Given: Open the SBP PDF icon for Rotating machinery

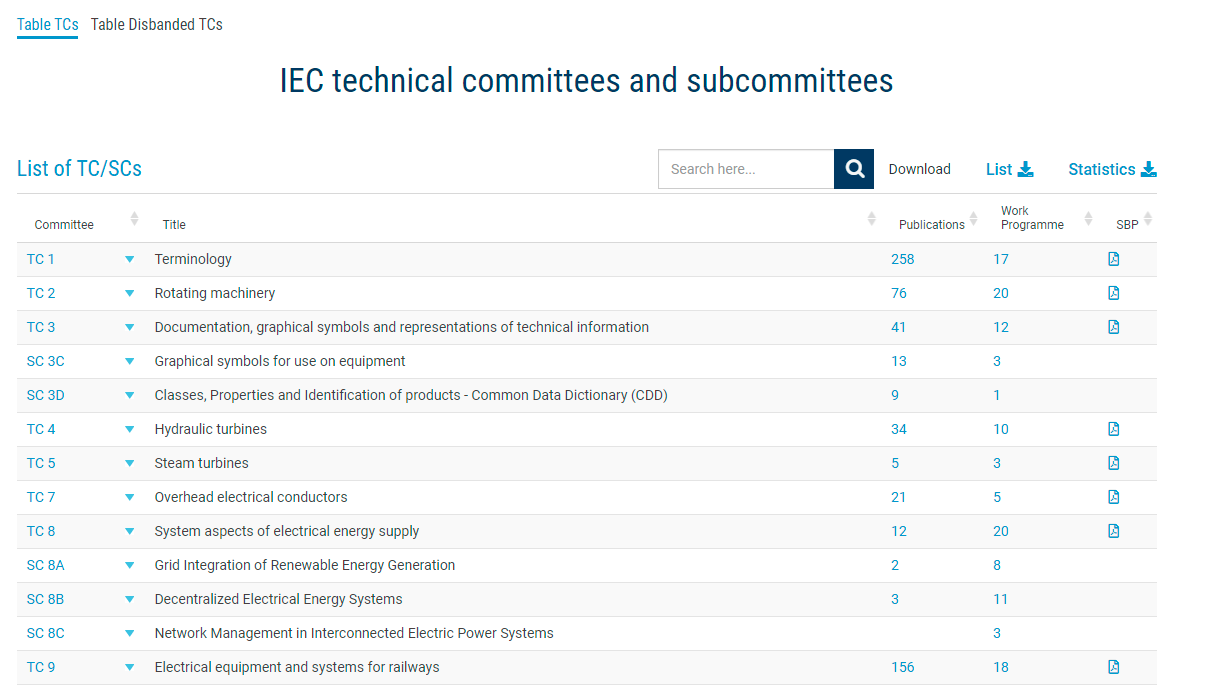Looking at the screenshot, I should coord(1113,293).
